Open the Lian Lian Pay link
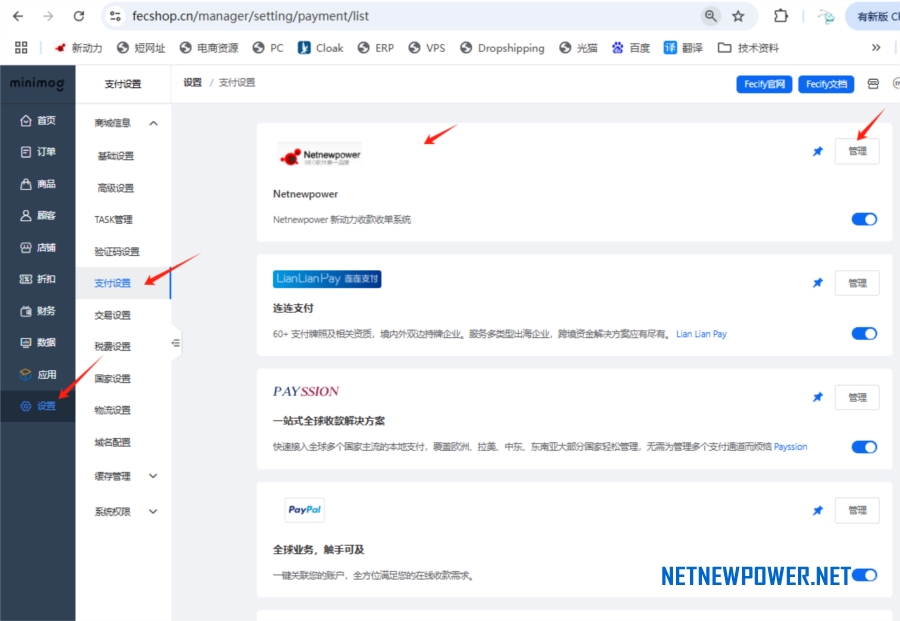Screen dimensions: 900x621 click(x=701, y=334)
